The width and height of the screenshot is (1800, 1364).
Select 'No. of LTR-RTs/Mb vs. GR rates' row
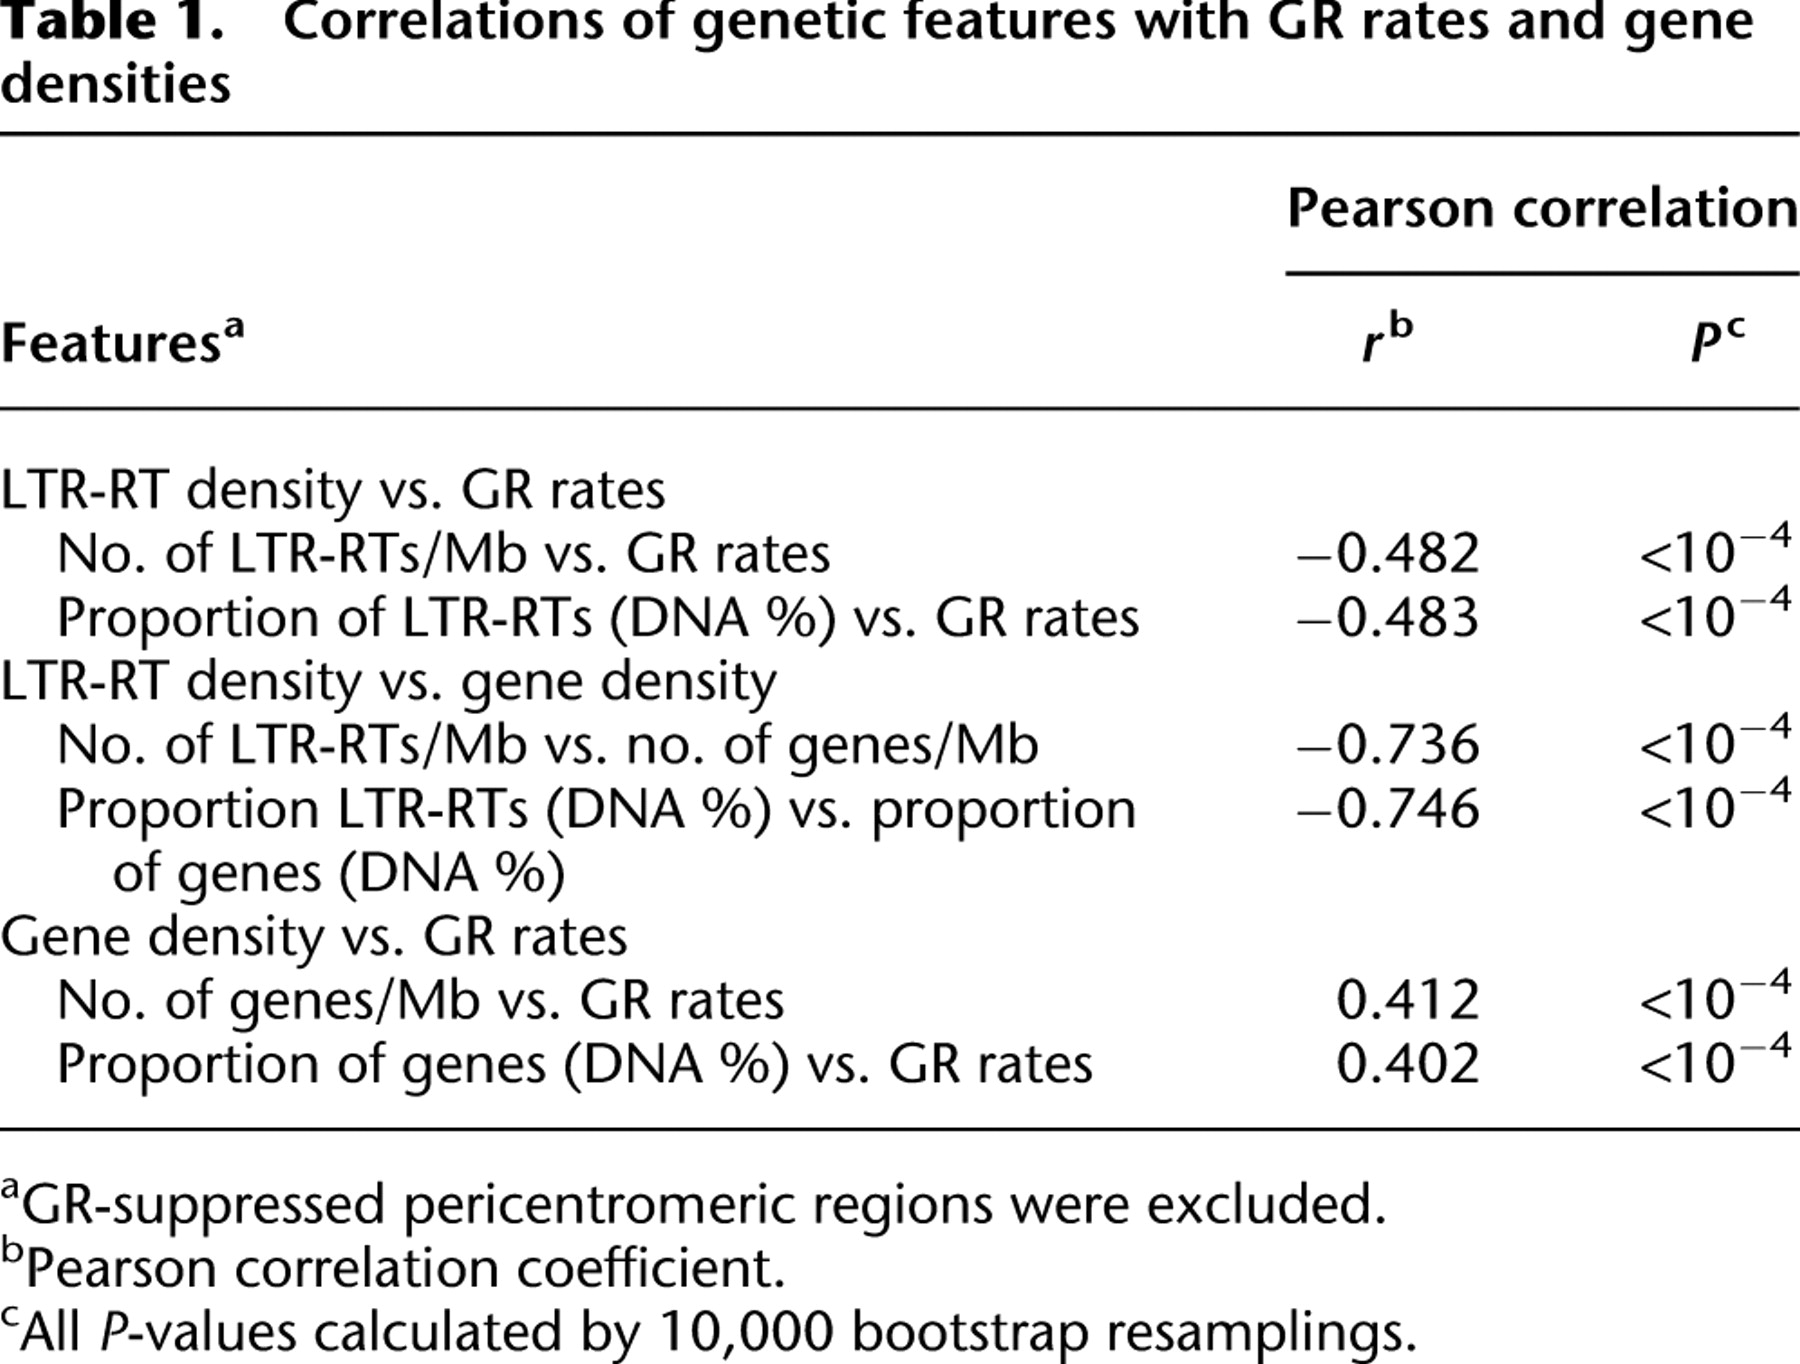(x=444, y=554)
